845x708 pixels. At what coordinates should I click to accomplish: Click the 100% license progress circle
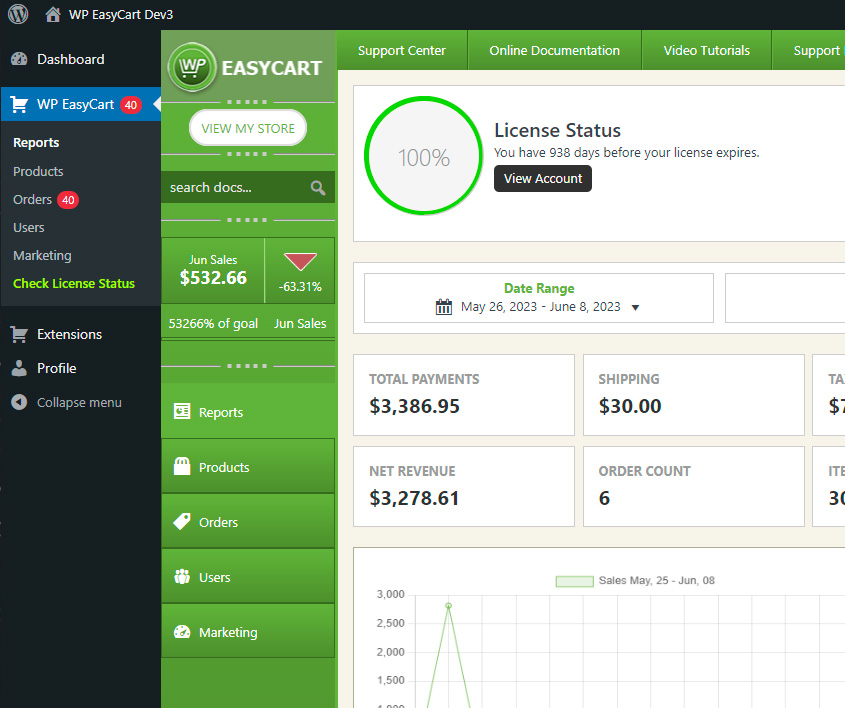pyautogui.click(x=423, y=157)
